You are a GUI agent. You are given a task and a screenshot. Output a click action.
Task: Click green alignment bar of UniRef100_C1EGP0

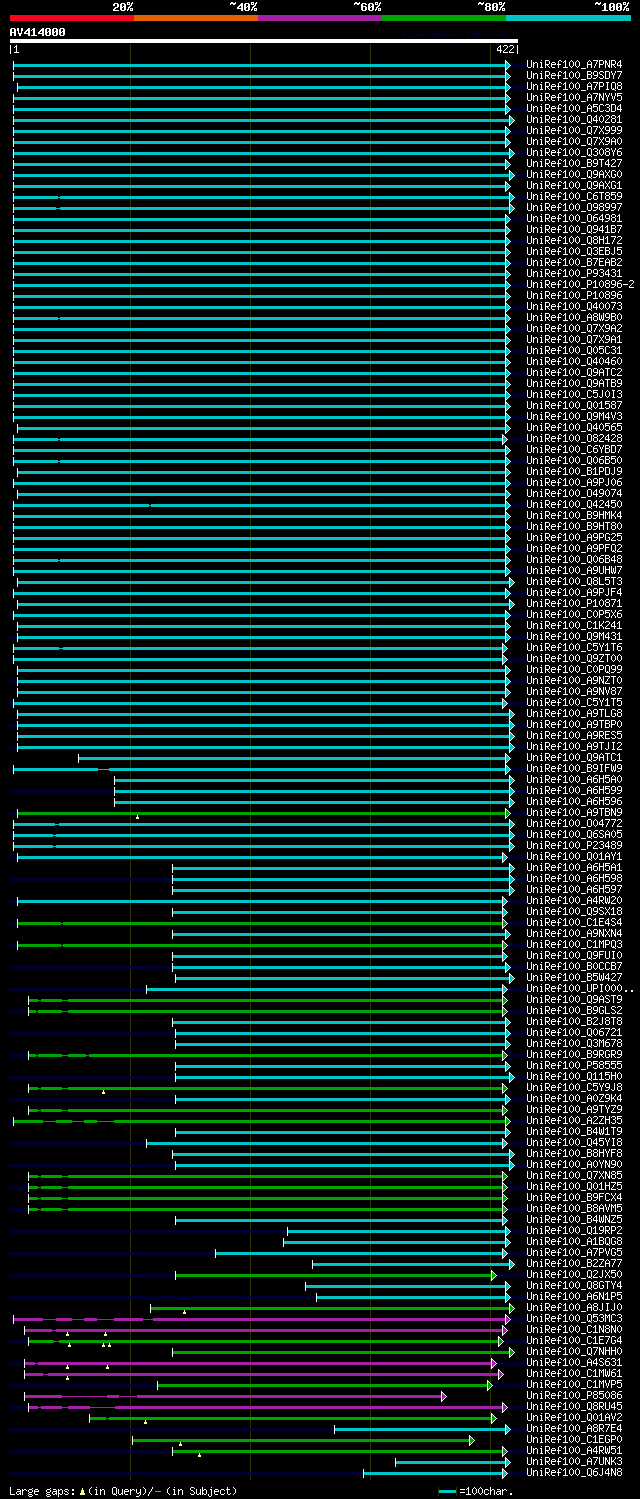pyautogui.click(x=302, y=1439)
